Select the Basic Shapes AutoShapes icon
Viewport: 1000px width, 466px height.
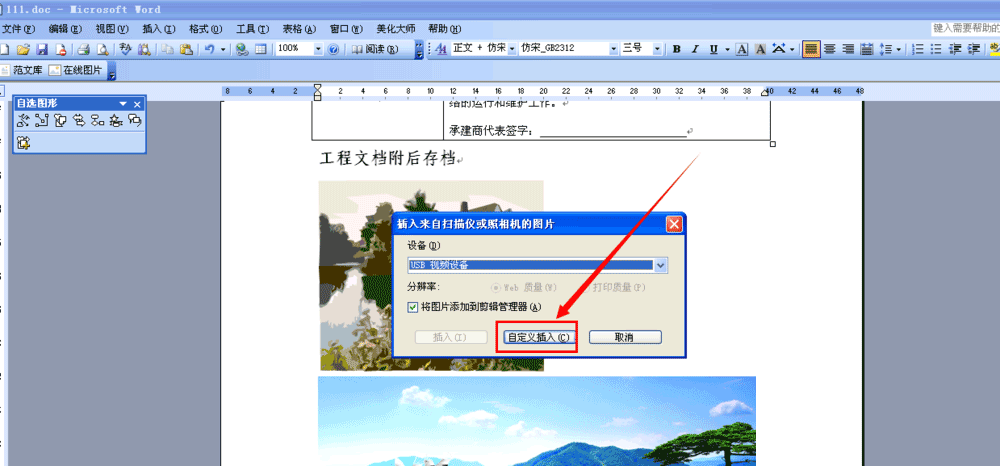61,120
